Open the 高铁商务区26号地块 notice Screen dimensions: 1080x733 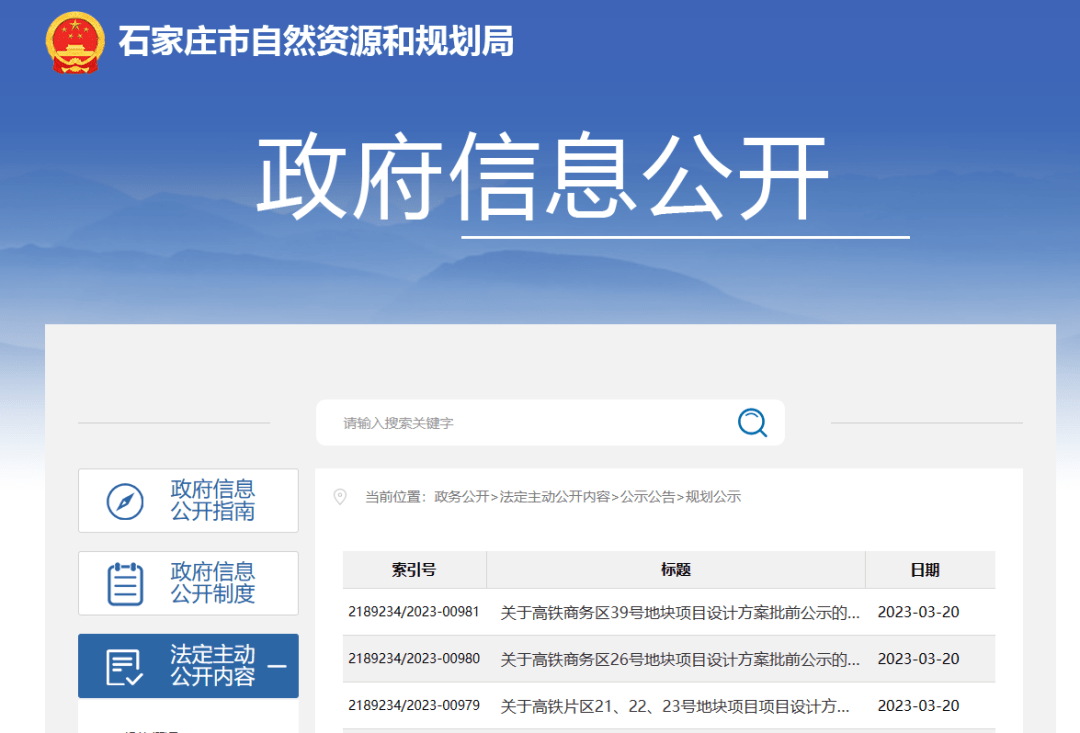pos(680,659)
